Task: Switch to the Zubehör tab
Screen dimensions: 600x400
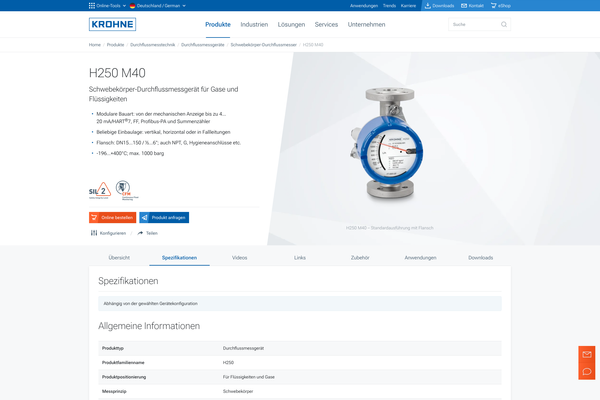Action: click(x=360, y=258)
